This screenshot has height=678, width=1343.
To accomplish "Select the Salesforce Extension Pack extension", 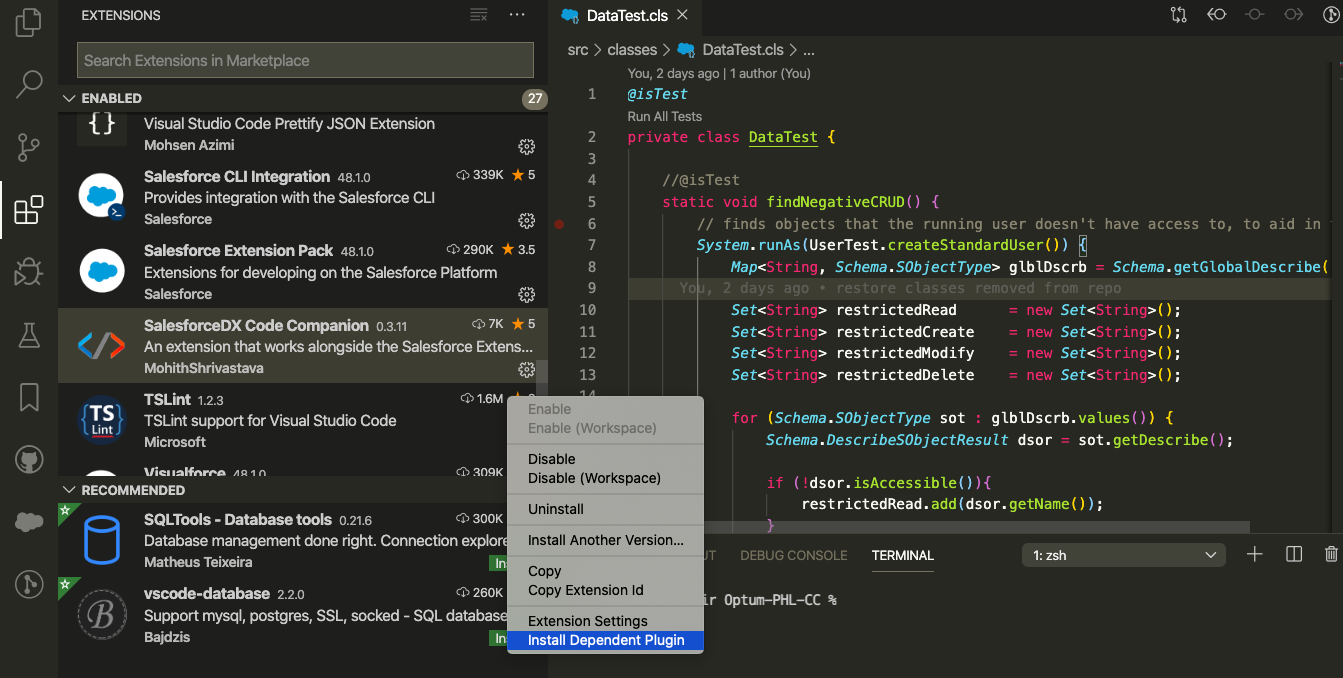I will pos(302,272).
